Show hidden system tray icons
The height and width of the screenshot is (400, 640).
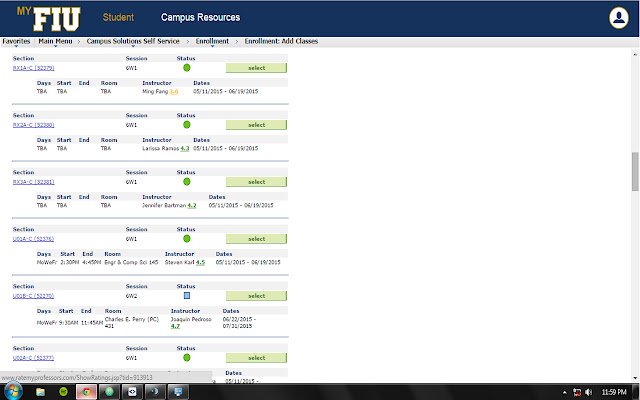click(x=564, y=393)
